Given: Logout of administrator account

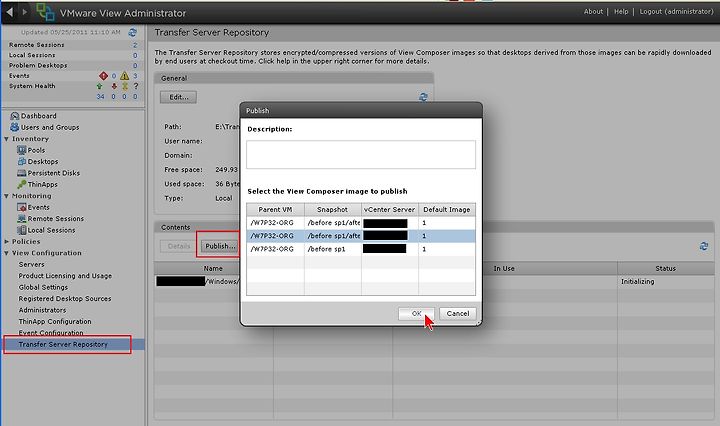Looking at the screenshot, I should coord(676,11).
